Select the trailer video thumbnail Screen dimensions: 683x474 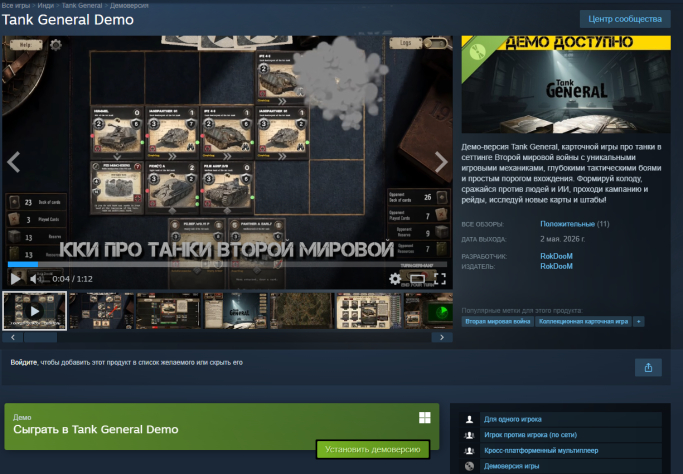pyautogui.click(x=35, y=311)
